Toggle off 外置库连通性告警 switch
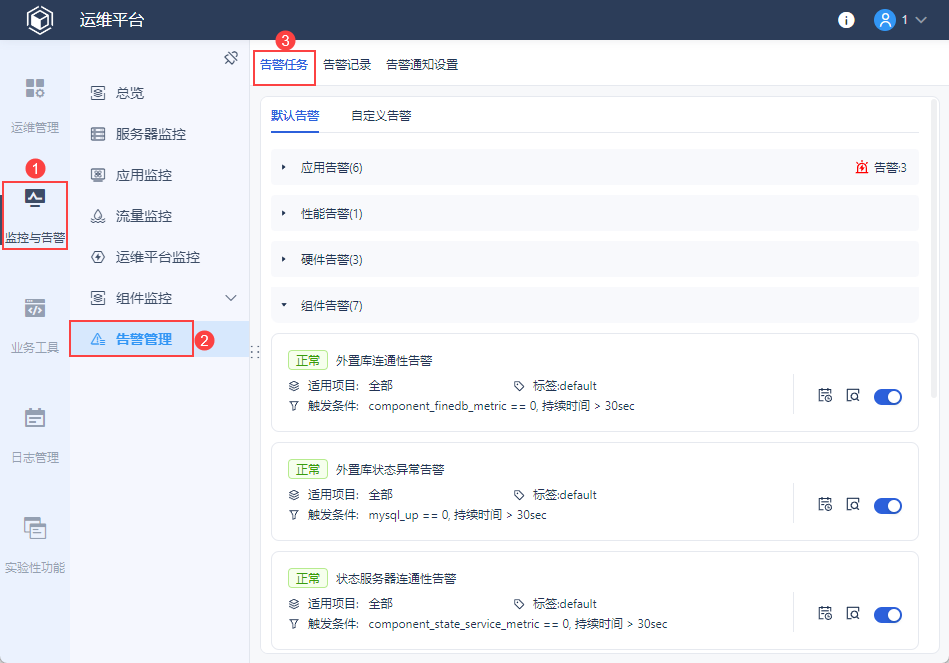This screenshot has height=663, width=949. 888,397
